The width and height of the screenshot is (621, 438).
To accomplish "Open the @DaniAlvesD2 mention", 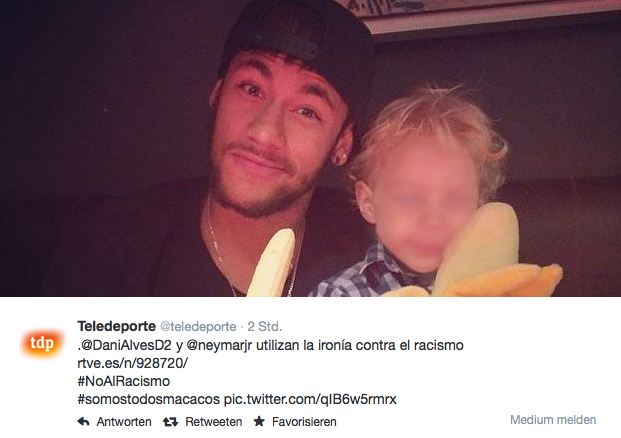I will coord(126,345).
